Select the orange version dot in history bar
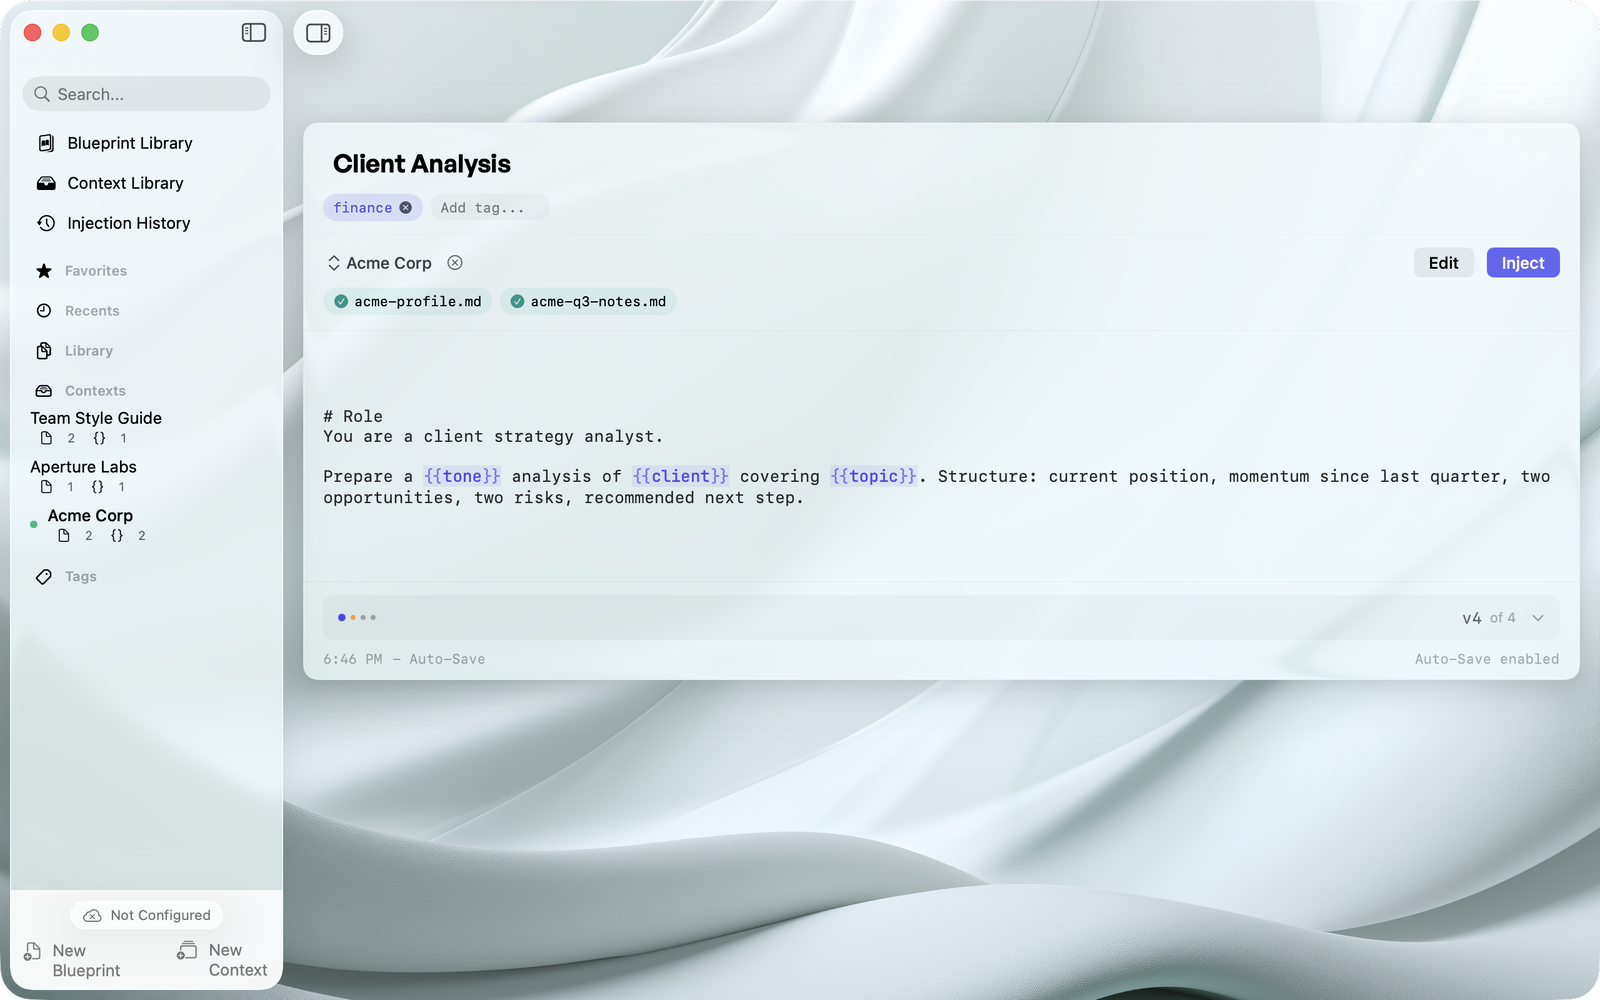 pyautogui.click(x=353, y=618)
